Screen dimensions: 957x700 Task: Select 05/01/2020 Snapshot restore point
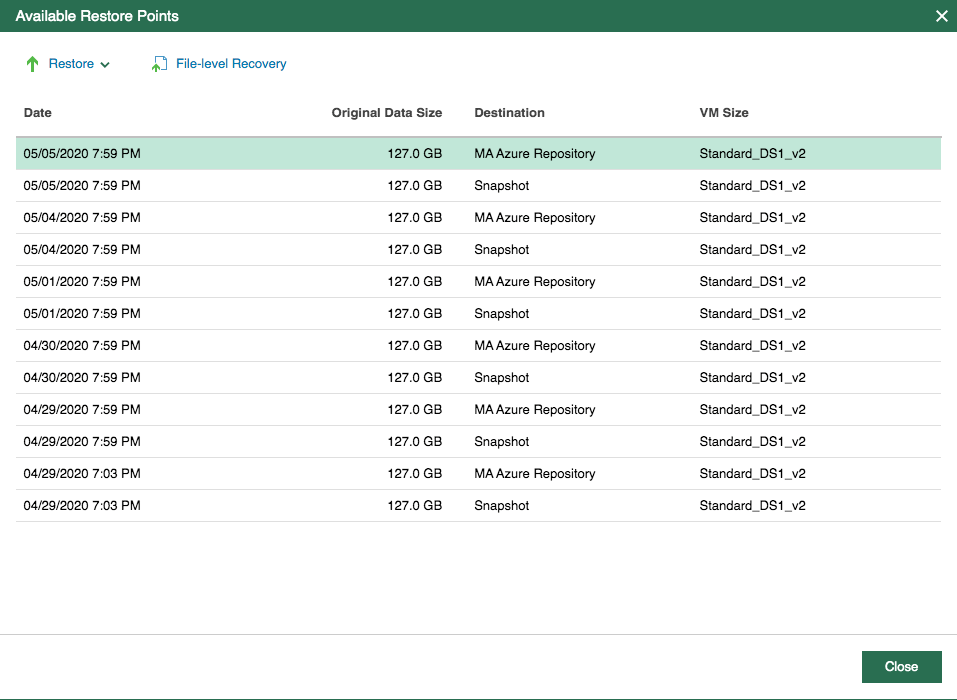click(478, 314)
